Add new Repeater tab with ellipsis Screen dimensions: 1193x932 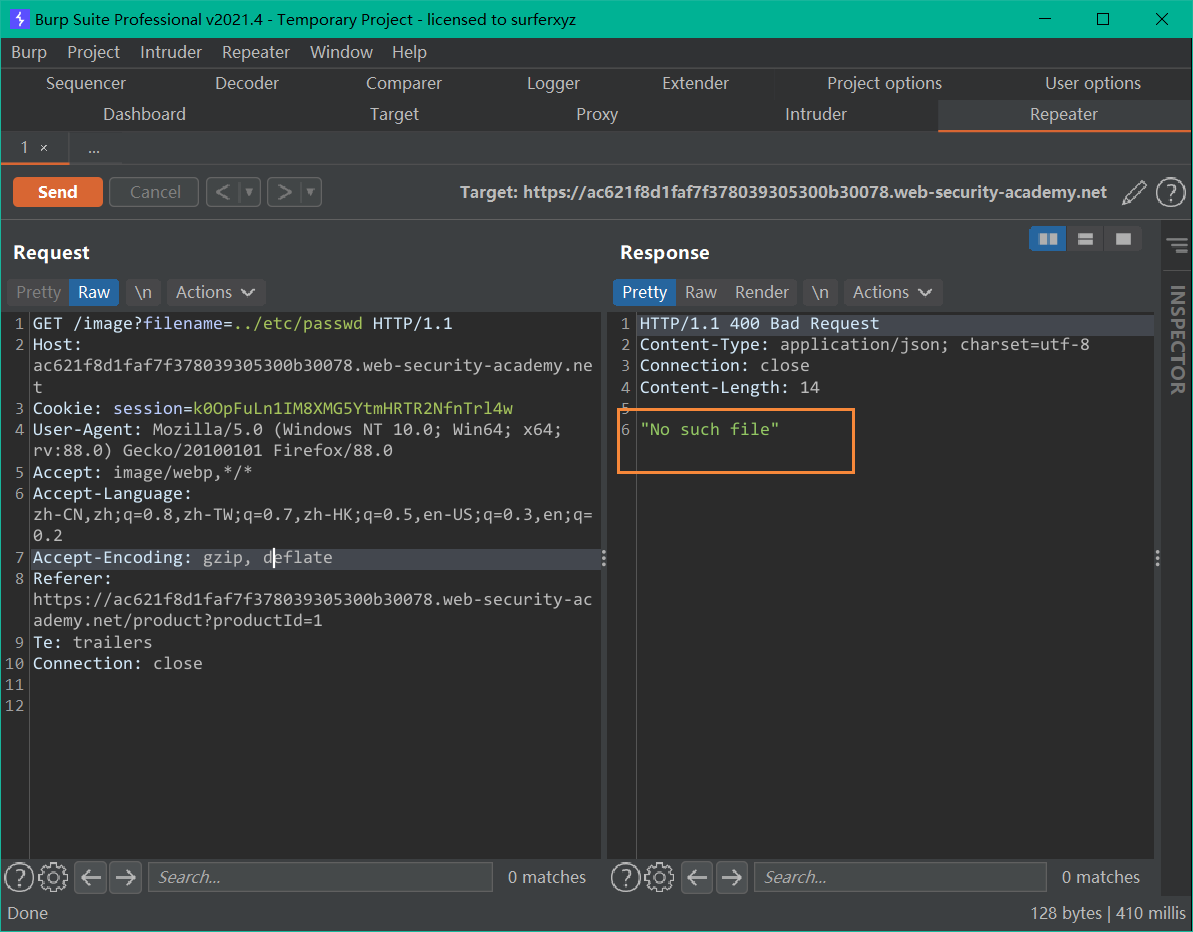(94, 148)
